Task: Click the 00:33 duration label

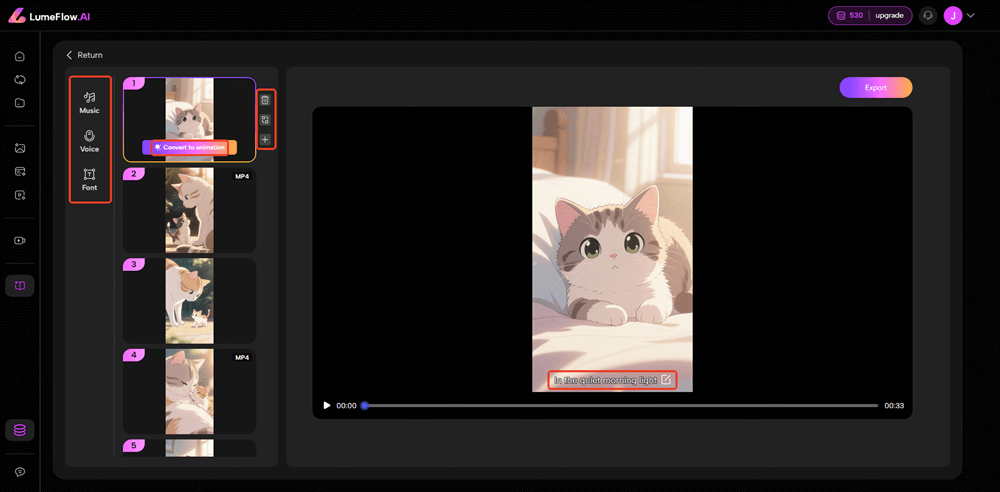Action: tap(894, 405)
